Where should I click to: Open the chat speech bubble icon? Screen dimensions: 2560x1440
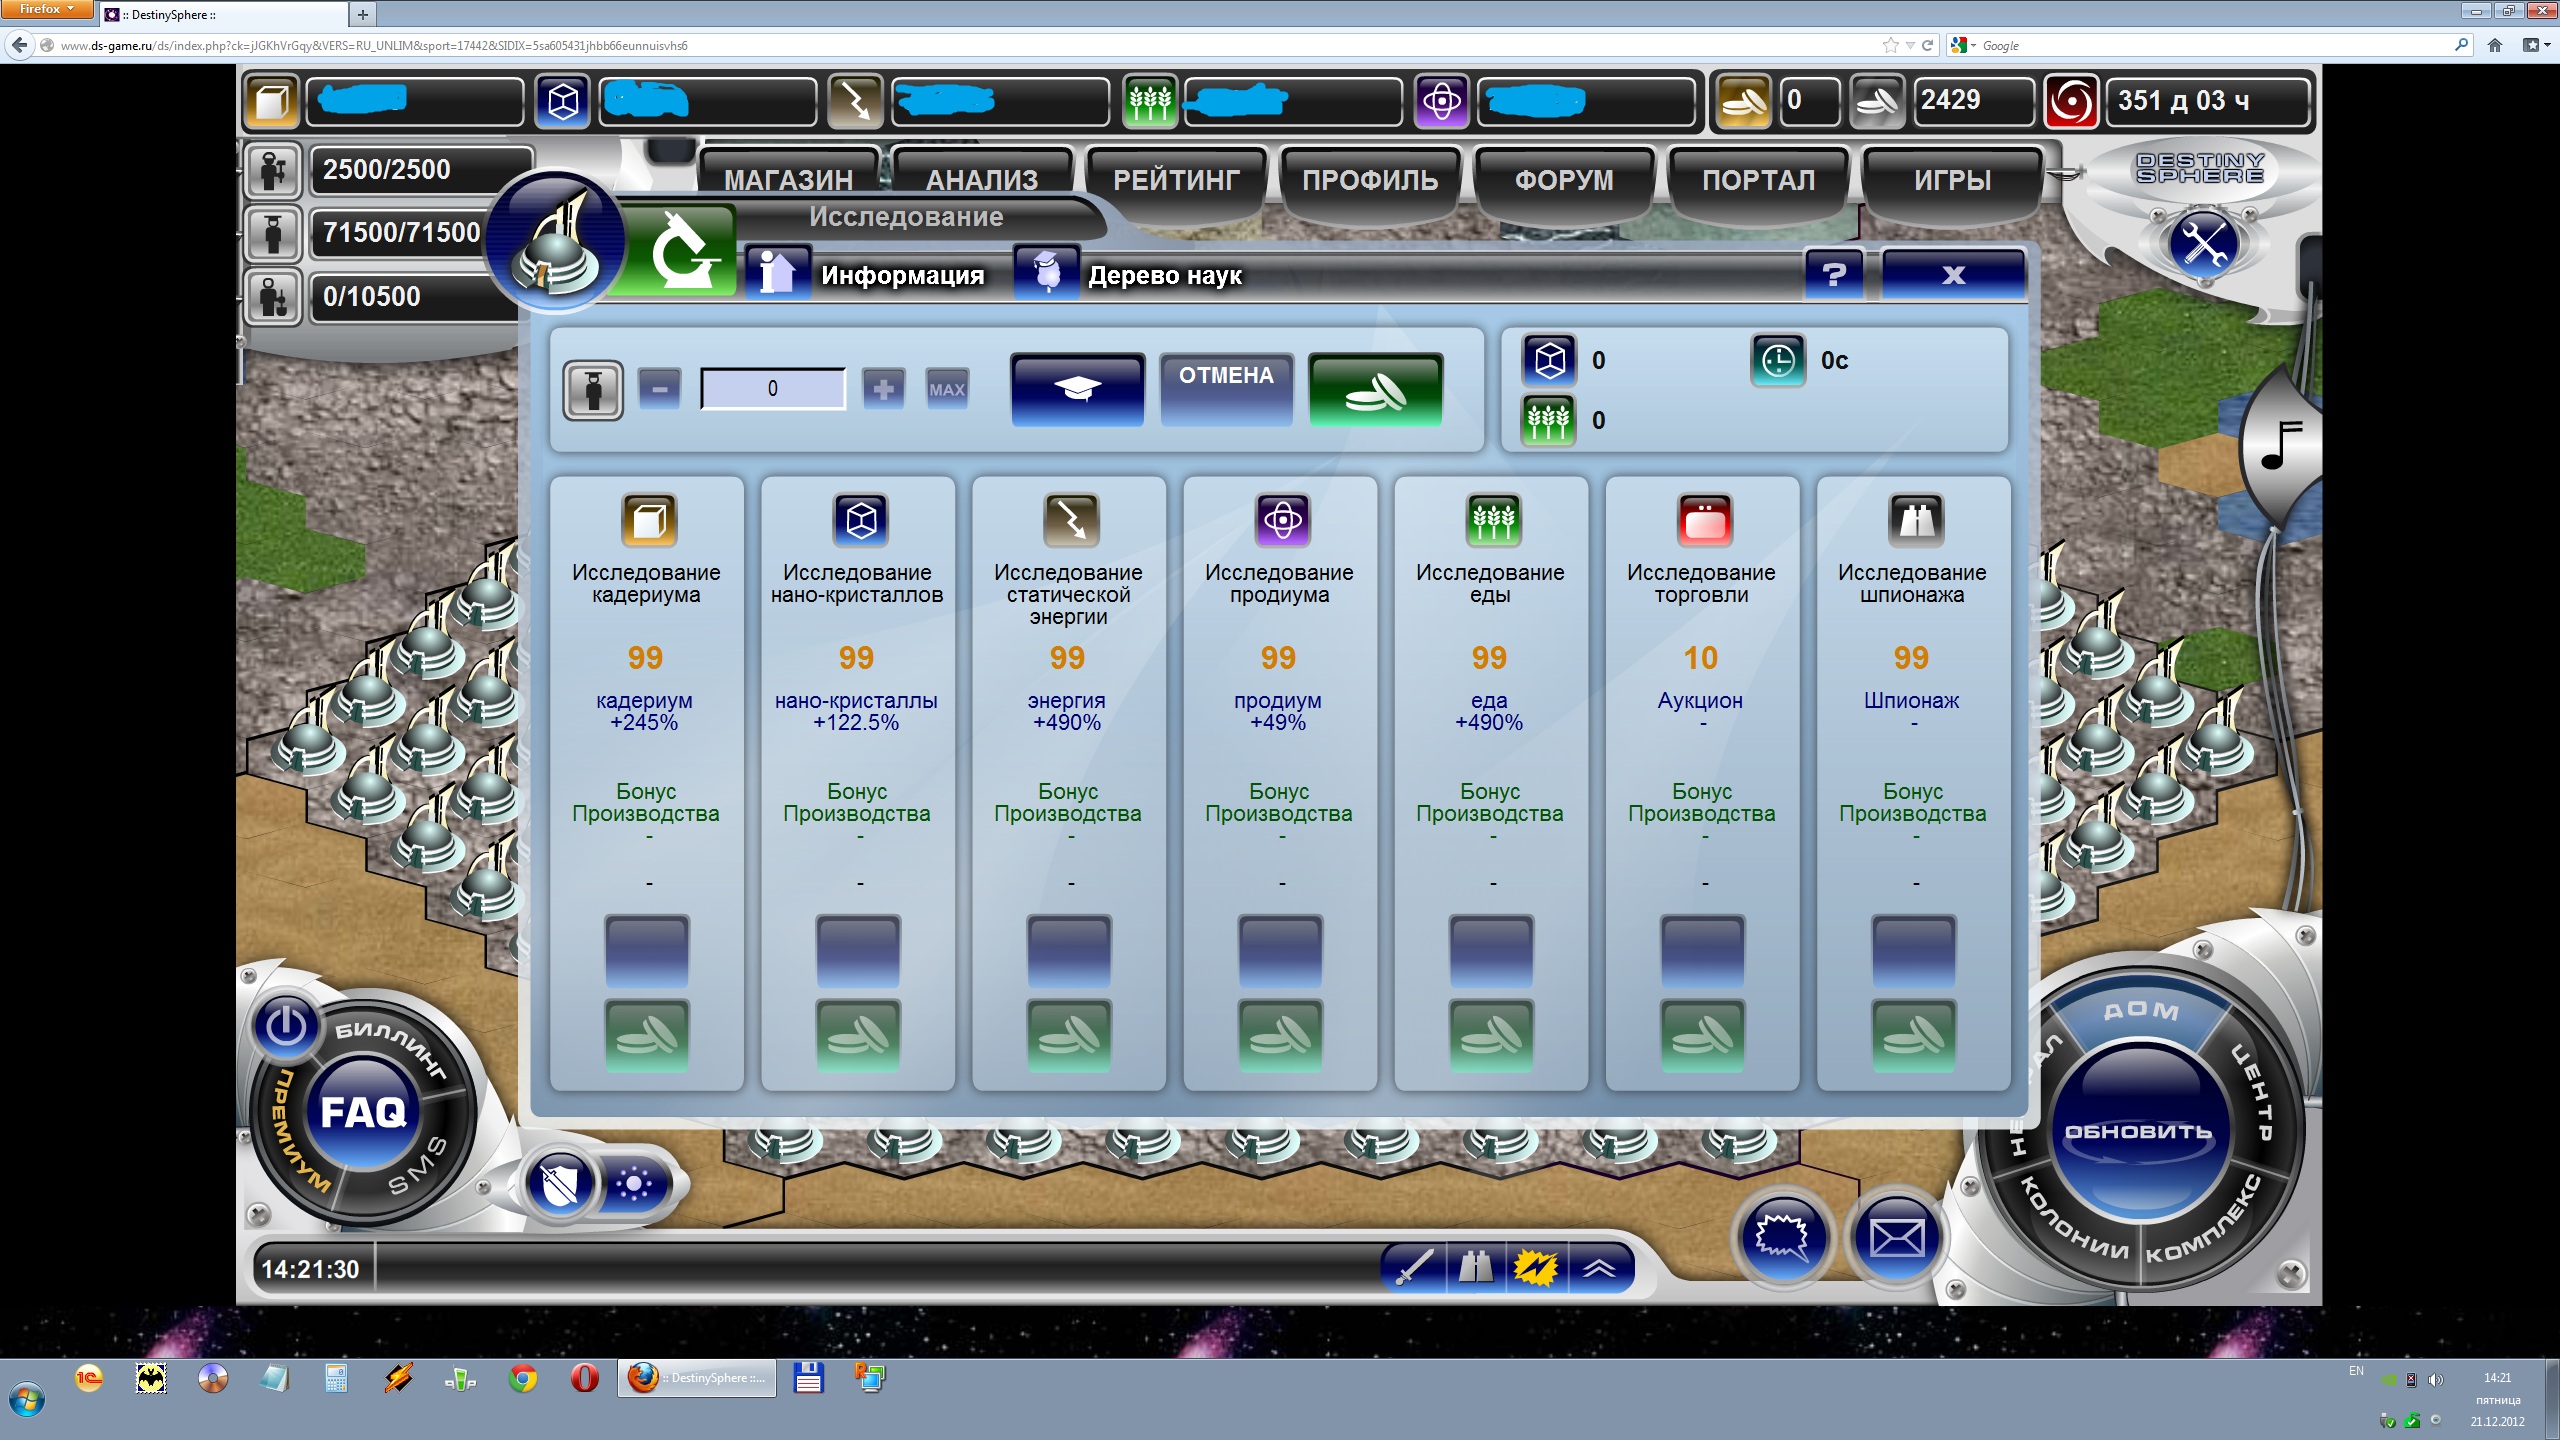click(x=1782, y=1239)
